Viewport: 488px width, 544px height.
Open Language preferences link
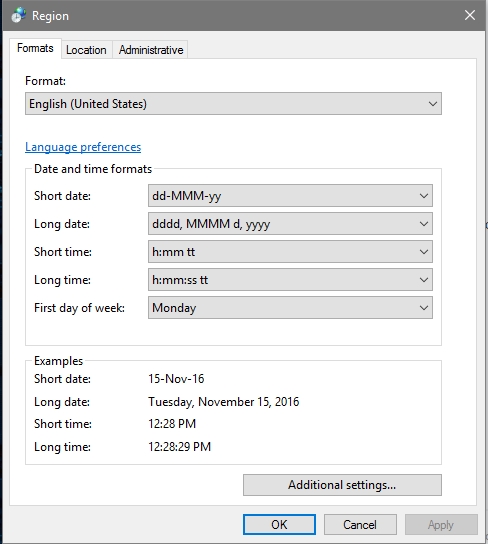click(x=83, y=147)
